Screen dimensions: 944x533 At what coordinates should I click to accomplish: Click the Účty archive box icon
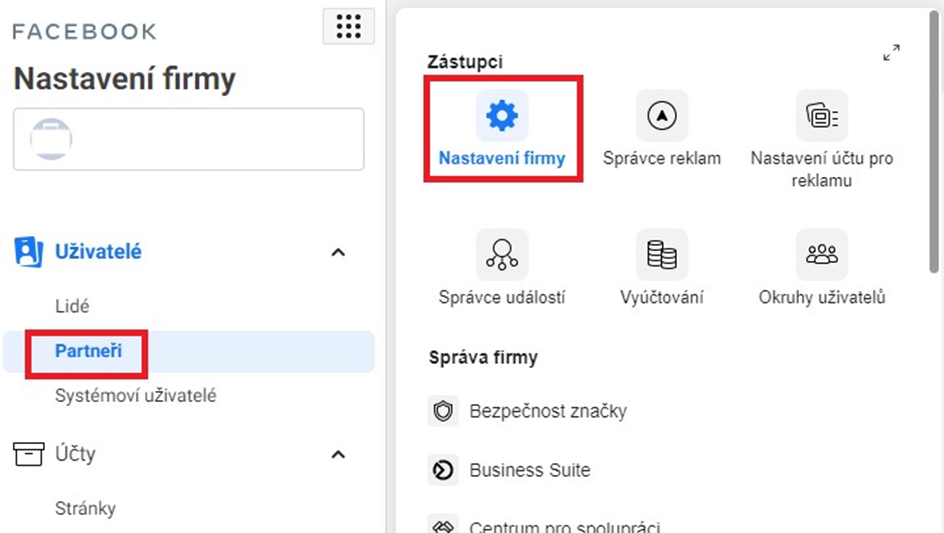point(28,454)
